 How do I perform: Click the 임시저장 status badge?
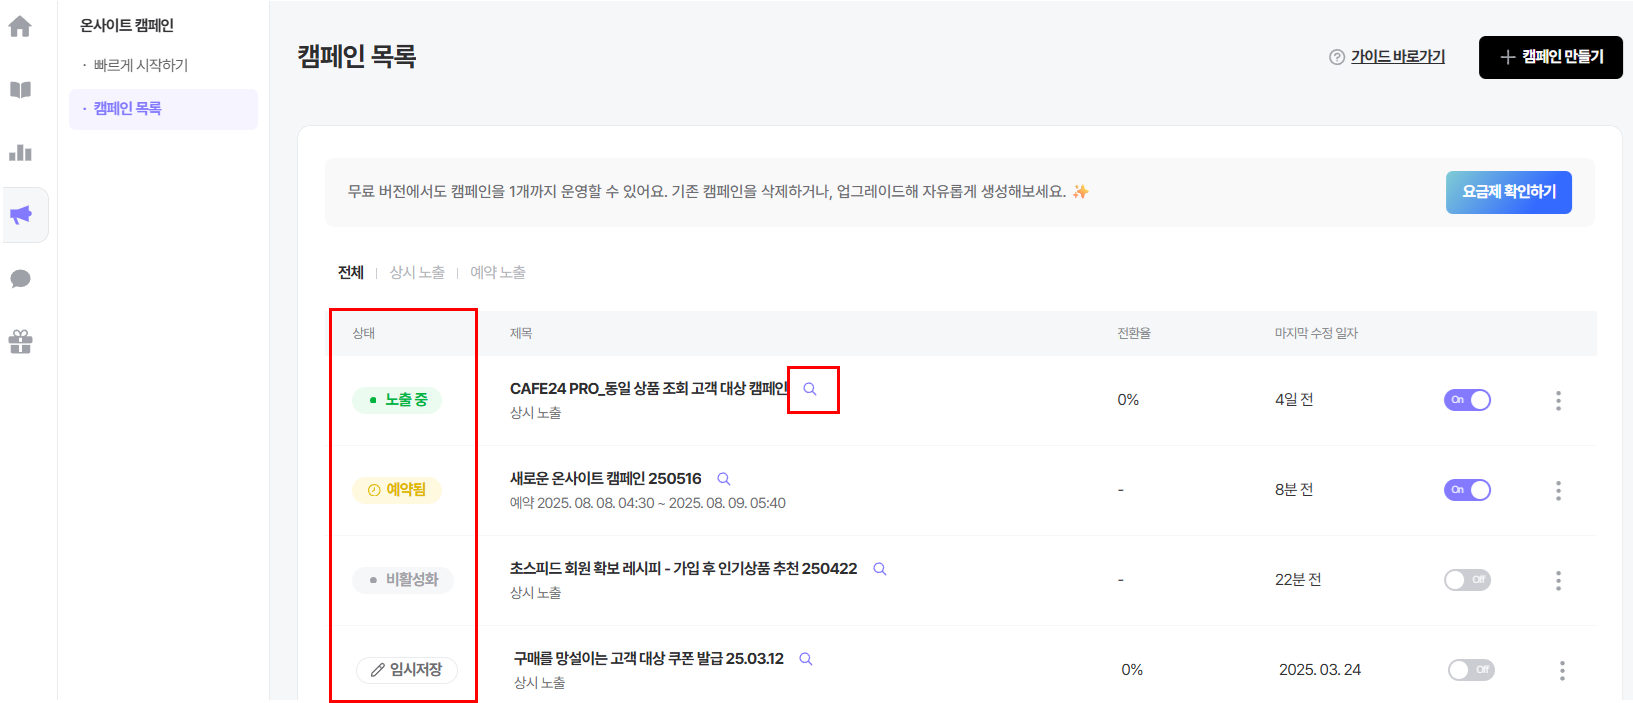(407, 670)
